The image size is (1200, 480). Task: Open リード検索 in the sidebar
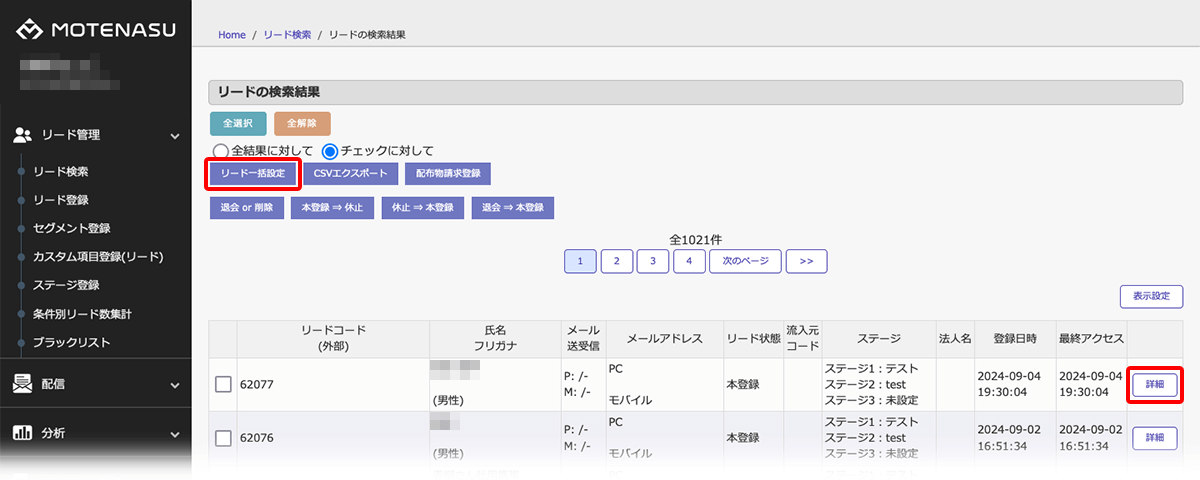tap(61, 172)
